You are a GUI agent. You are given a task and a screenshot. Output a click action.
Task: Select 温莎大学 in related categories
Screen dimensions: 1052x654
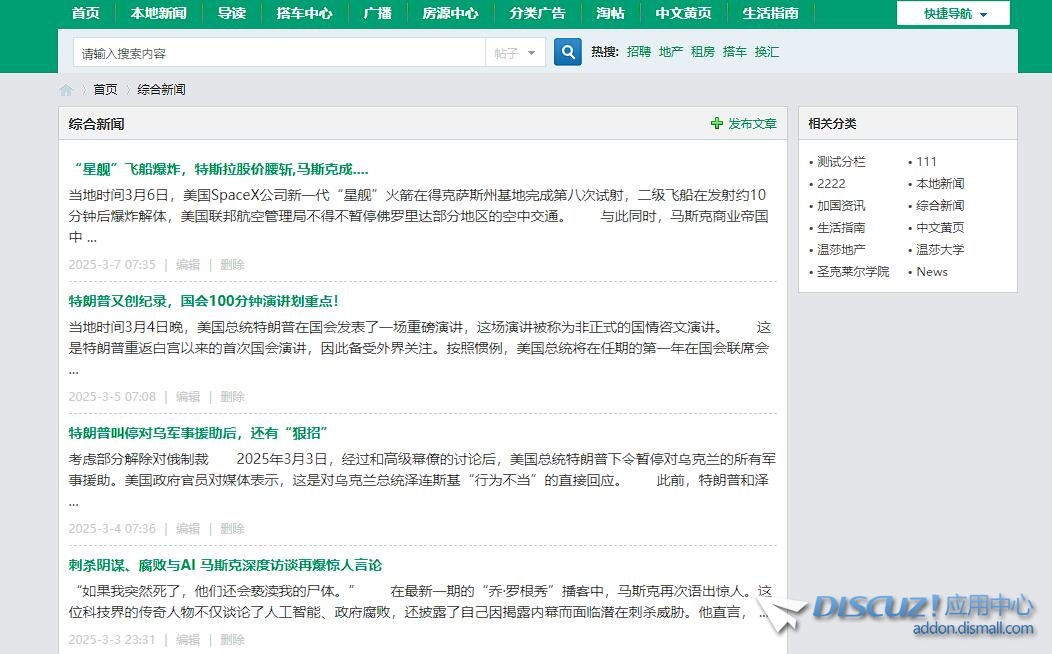[940, 250]
